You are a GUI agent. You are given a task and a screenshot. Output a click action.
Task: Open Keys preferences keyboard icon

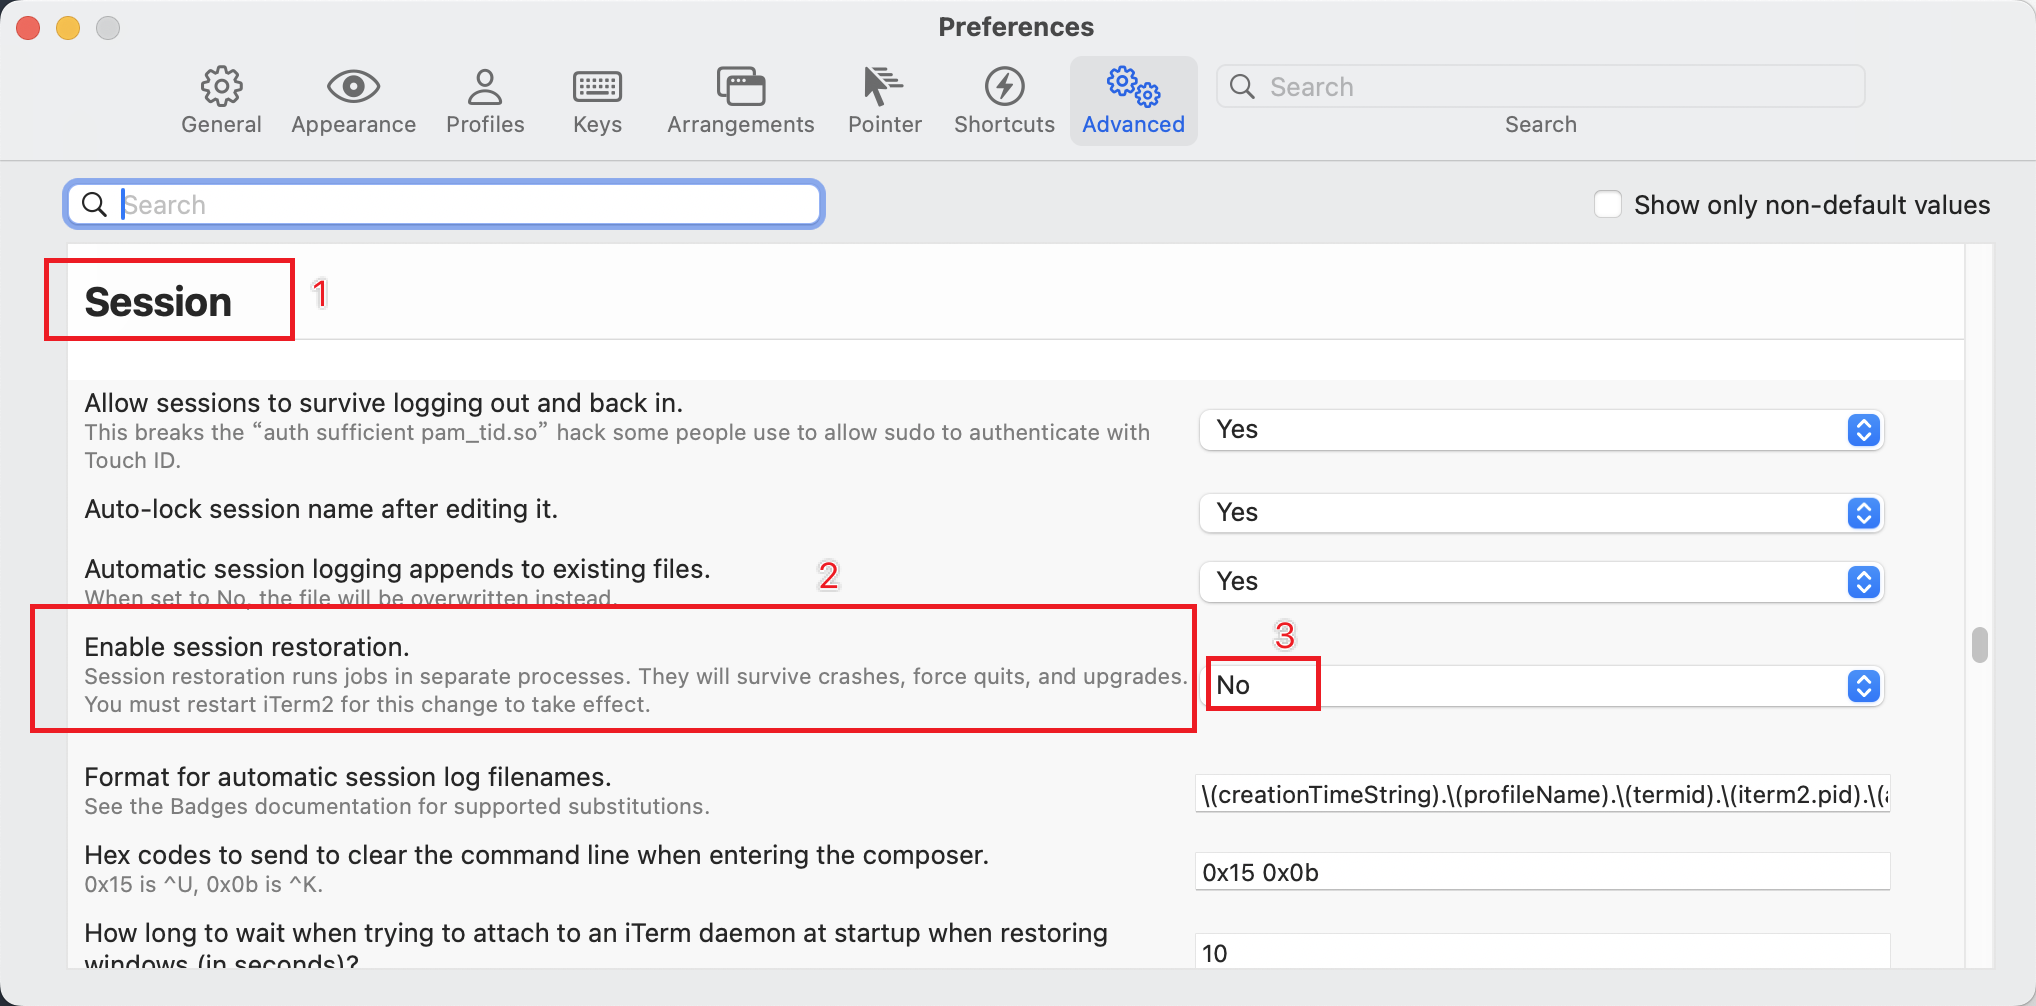597,87
